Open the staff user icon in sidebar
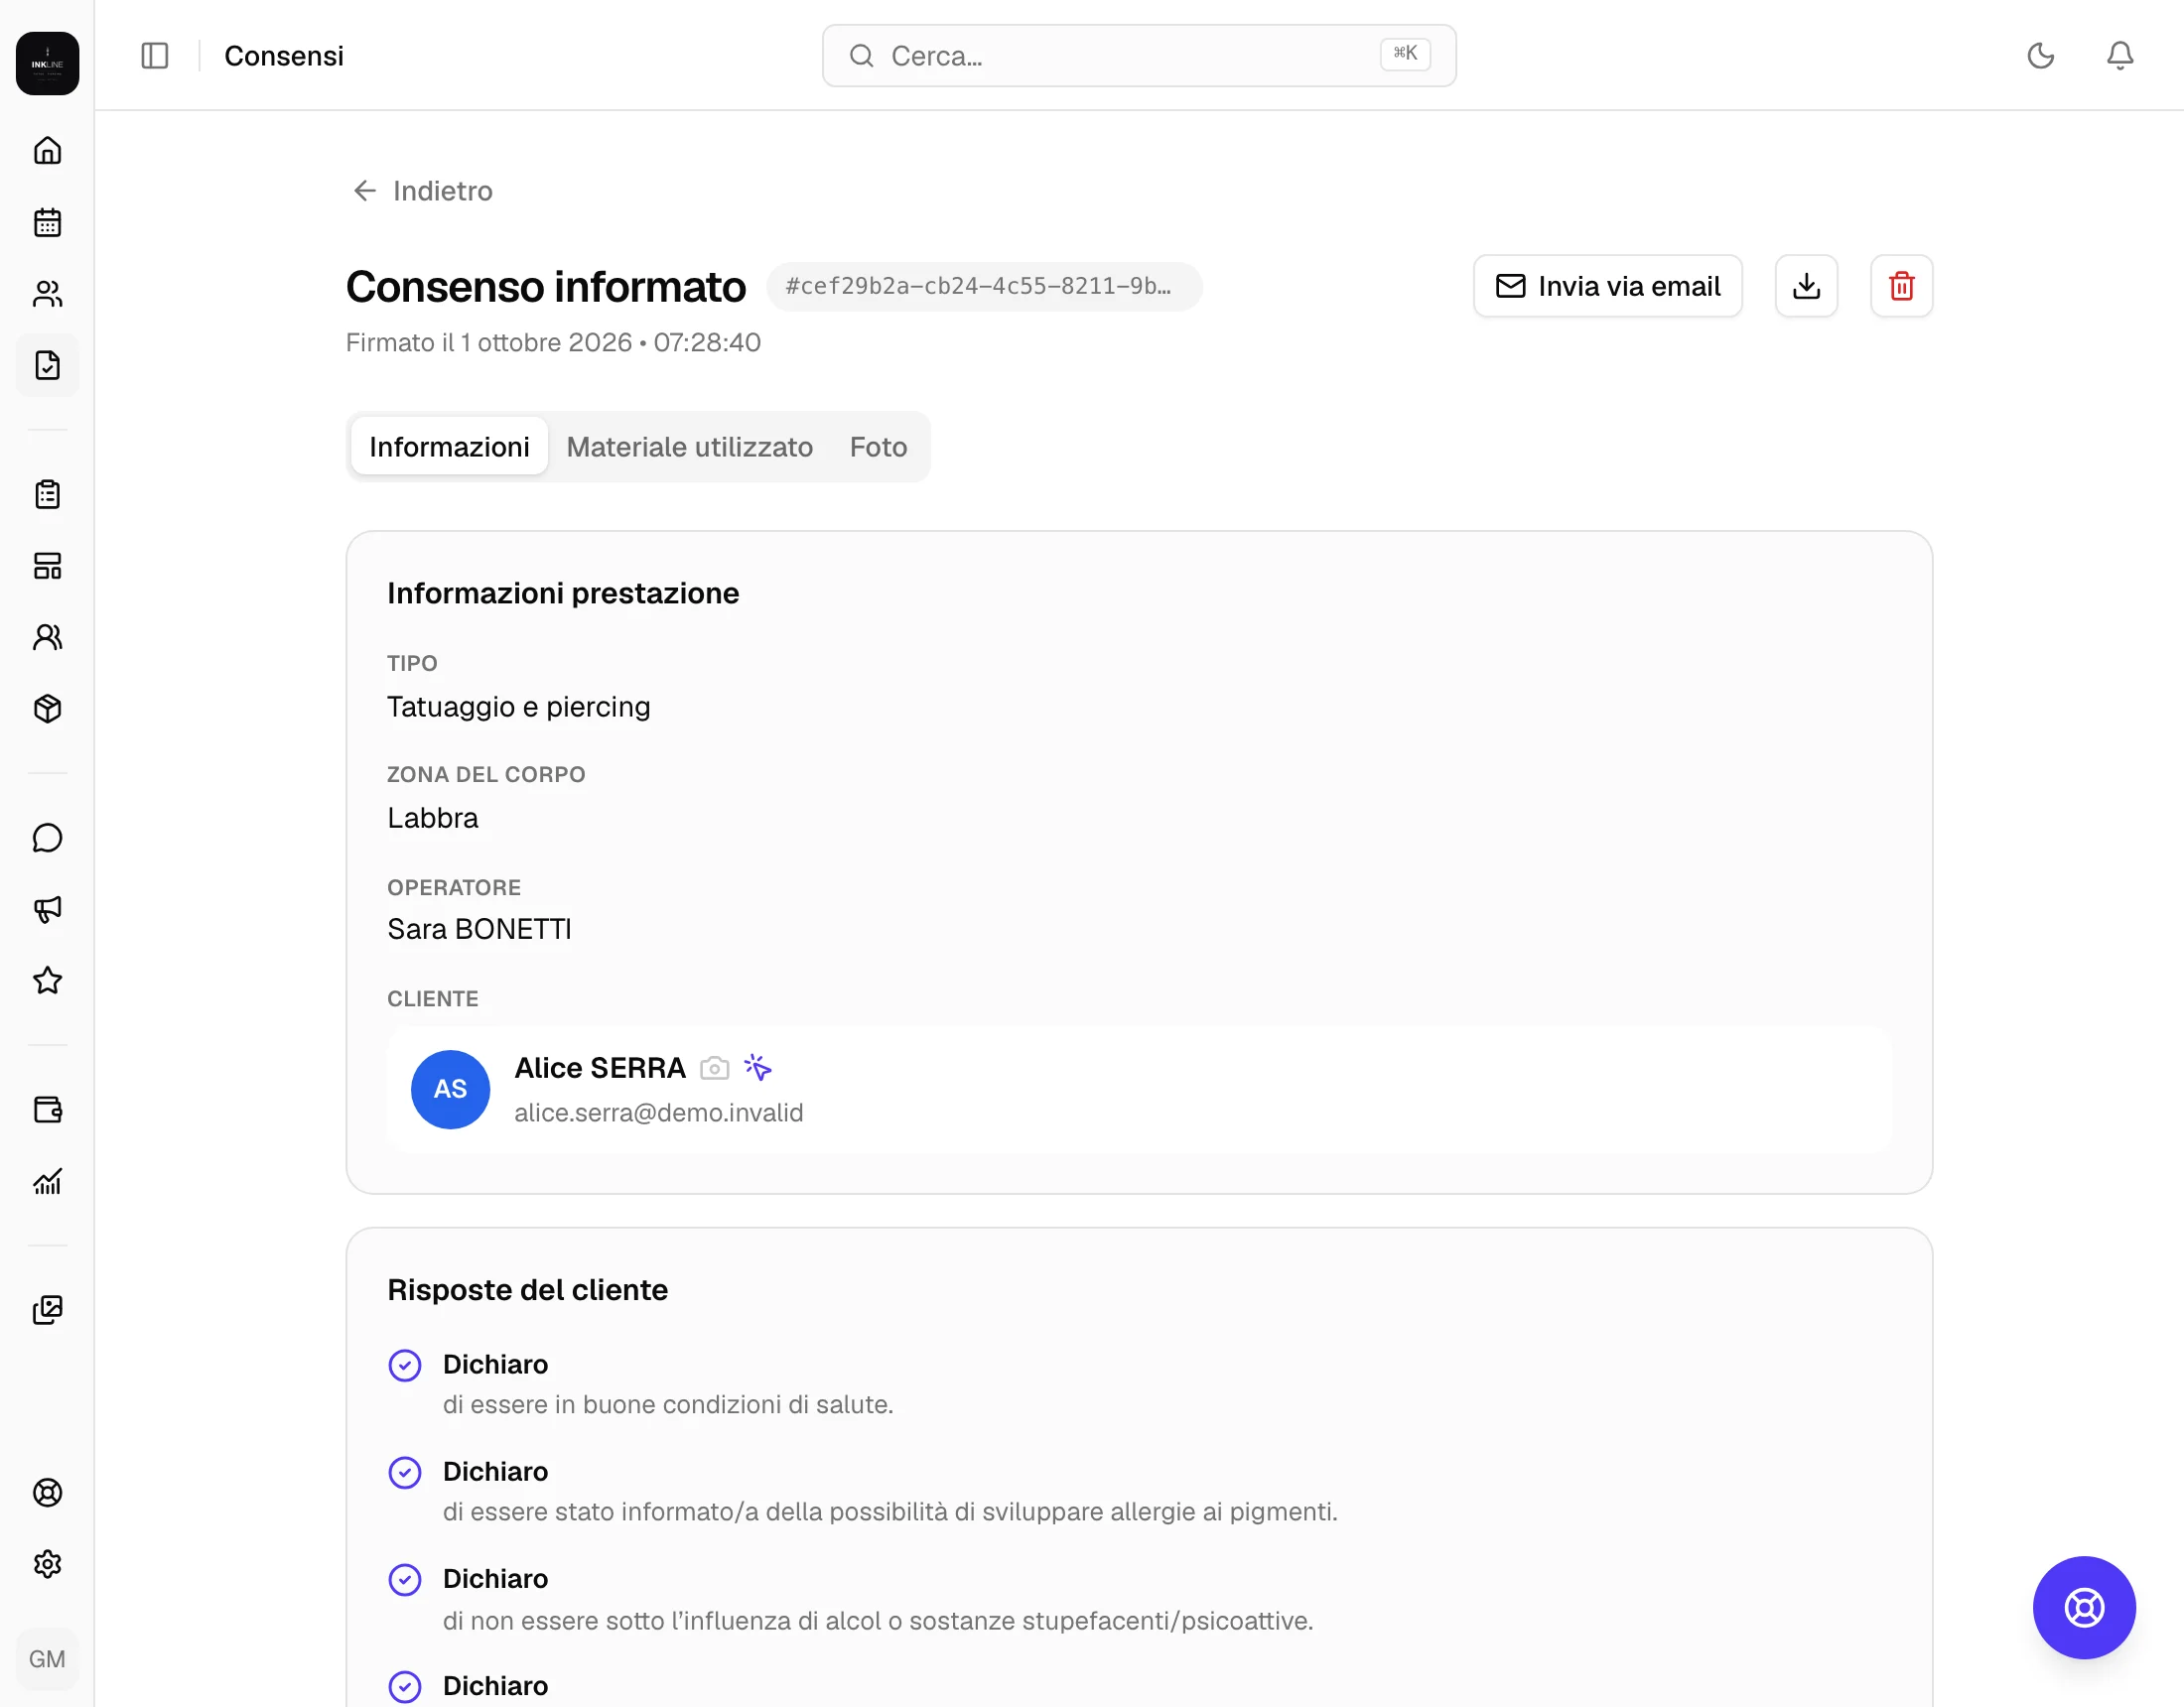The height and width of the screenshot is (1707, 2184). tap(47, 637)
